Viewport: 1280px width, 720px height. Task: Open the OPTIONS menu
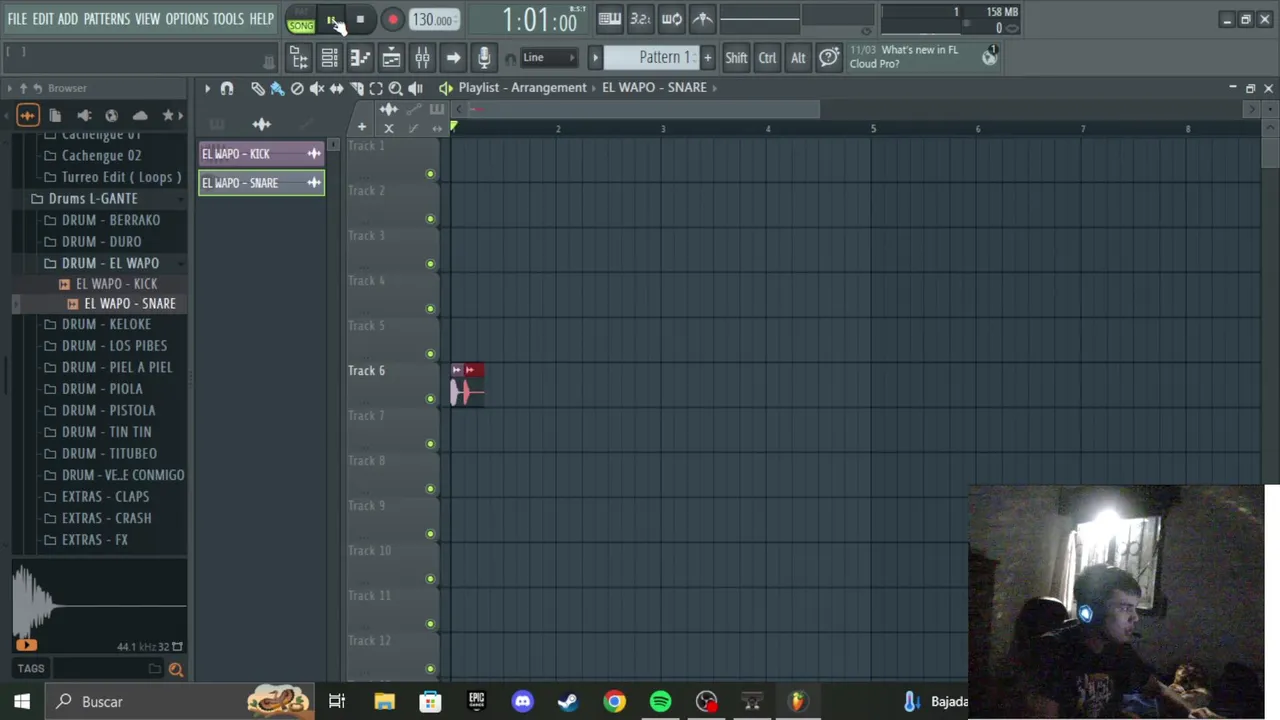(187, 19)
